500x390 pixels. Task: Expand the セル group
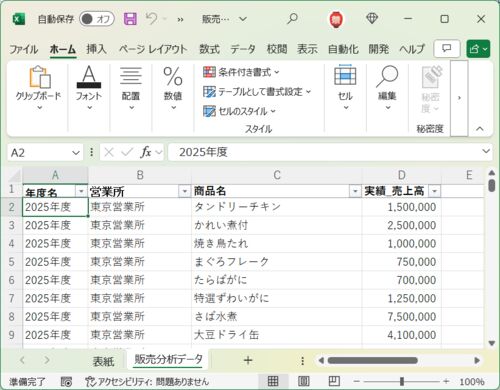tap(345, 88)
